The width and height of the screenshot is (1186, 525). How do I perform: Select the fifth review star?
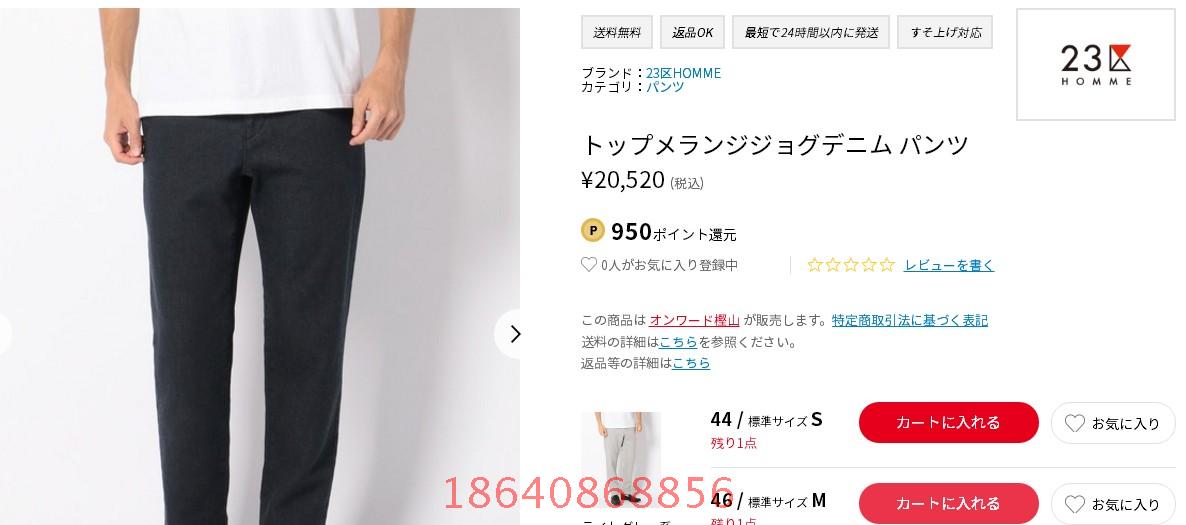pyautogui.click(x=886, y=265)
